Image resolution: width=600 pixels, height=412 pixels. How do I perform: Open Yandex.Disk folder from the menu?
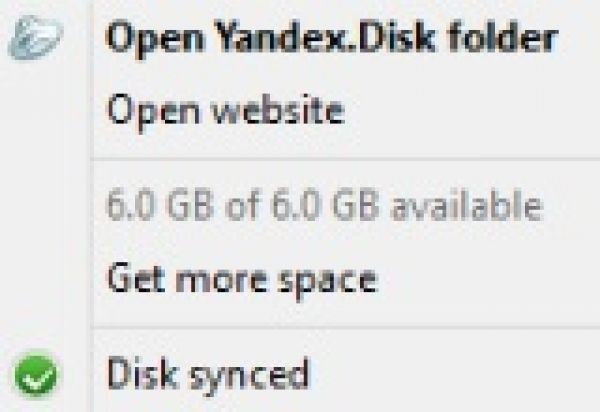tap(331, 39)
